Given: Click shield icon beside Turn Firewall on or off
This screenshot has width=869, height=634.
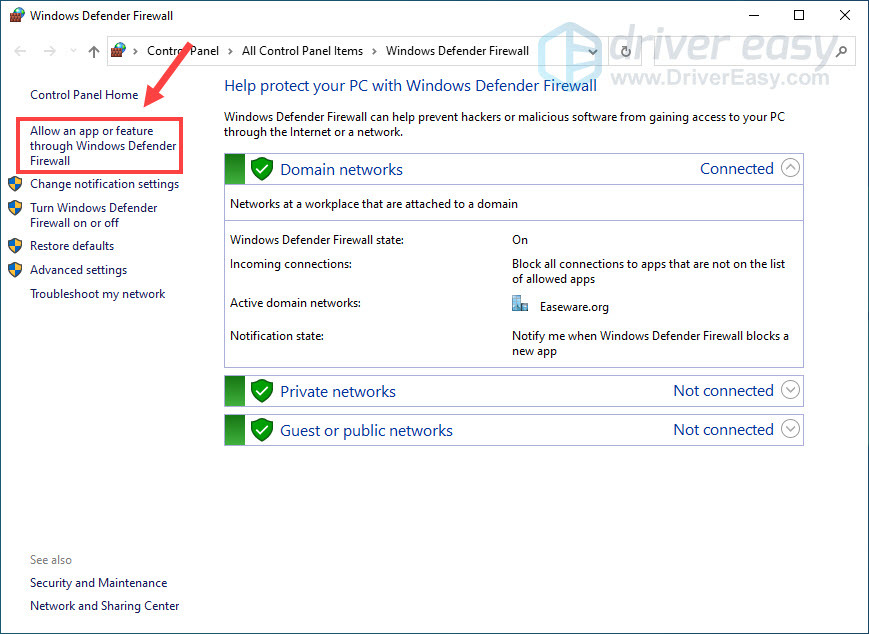Looking at the screenshot, I should (x=15, y=208).
